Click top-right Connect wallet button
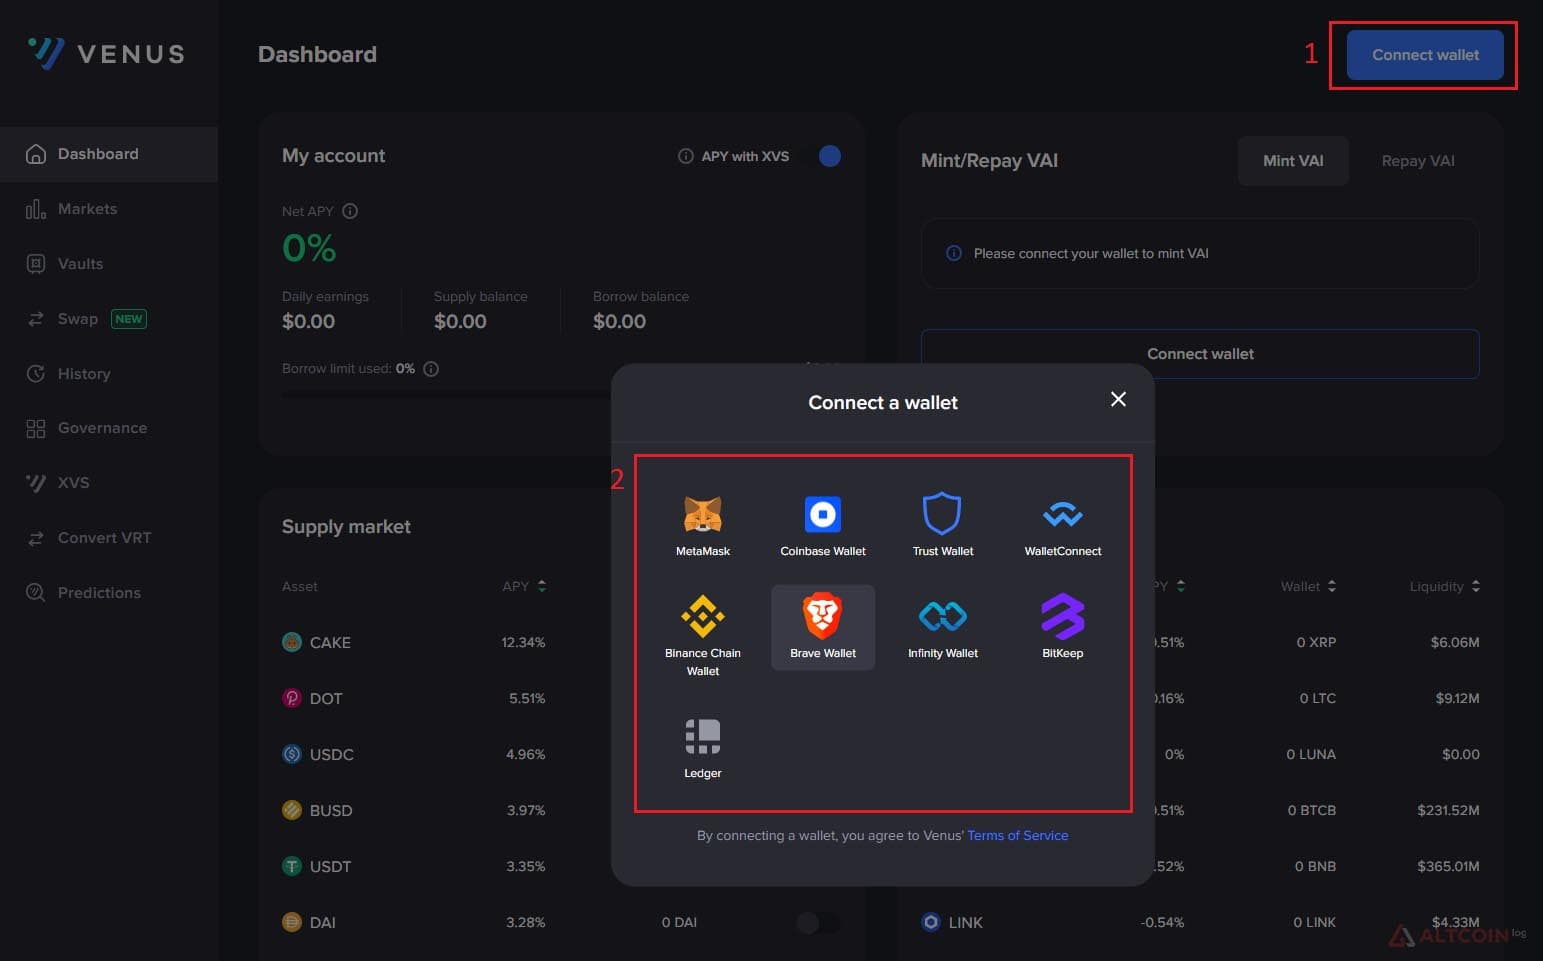The image size is (1543, 961). click(1425, 55)
